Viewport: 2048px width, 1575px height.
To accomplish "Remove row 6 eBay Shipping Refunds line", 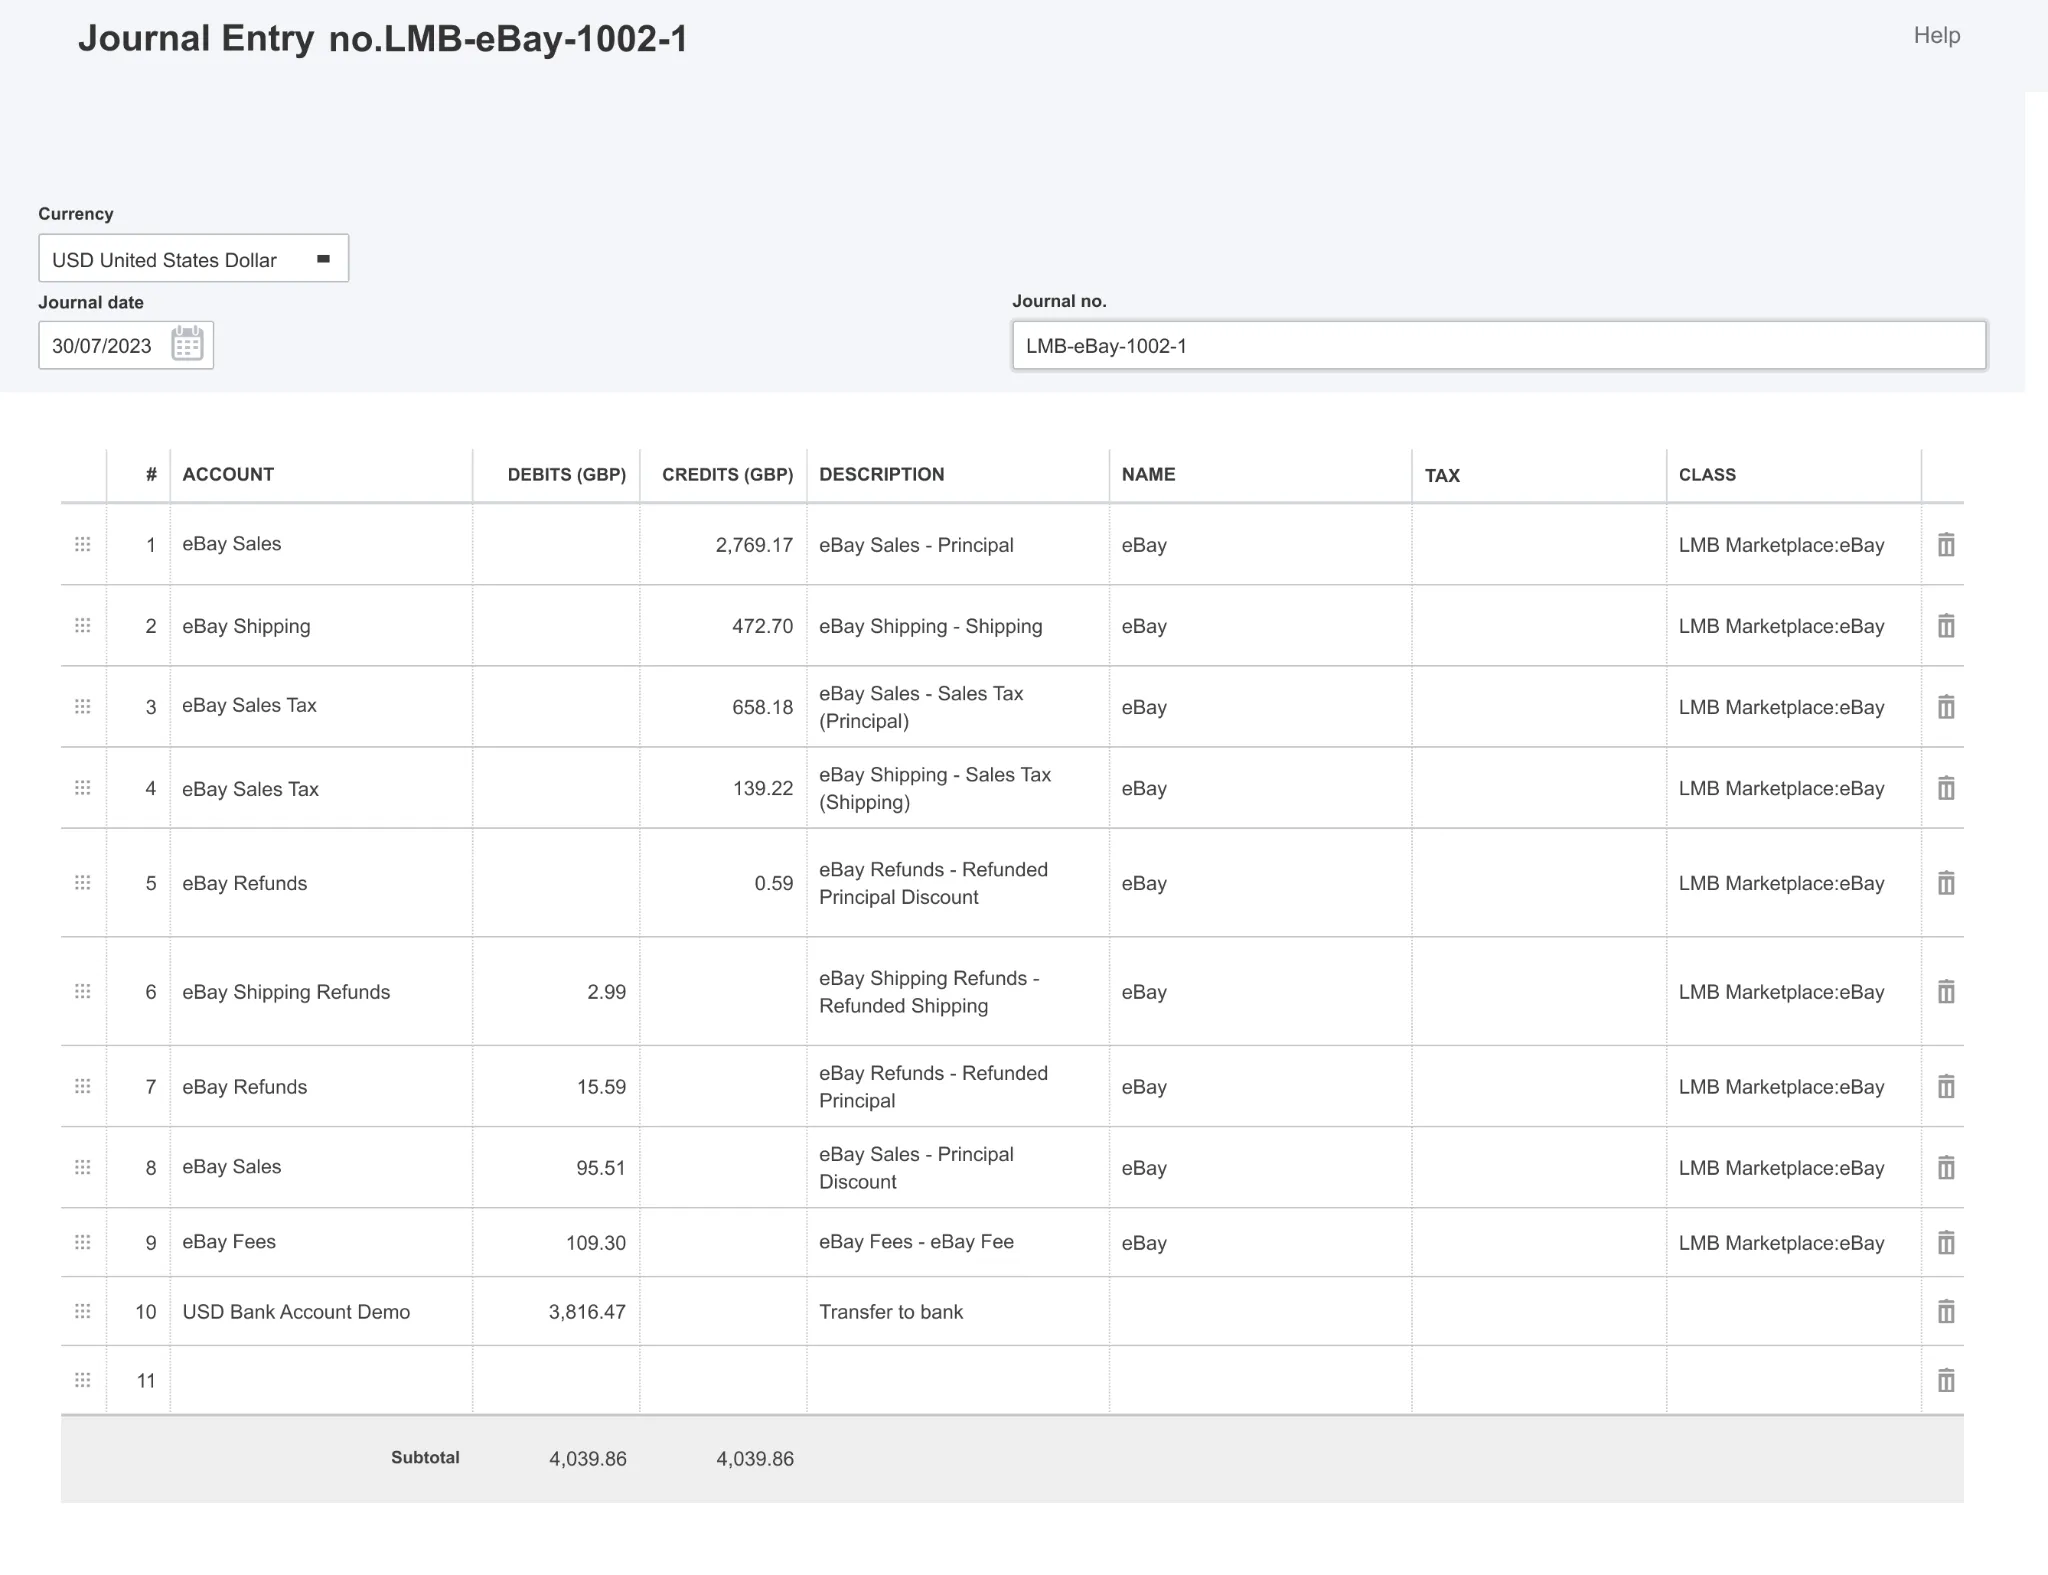I will (1946, 992).
